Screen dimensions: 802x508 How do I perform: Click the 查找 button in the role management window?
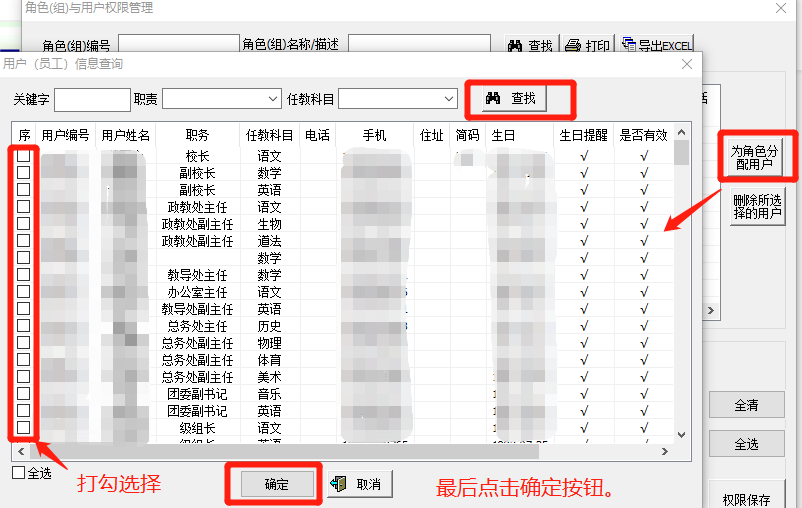(531, 45)
